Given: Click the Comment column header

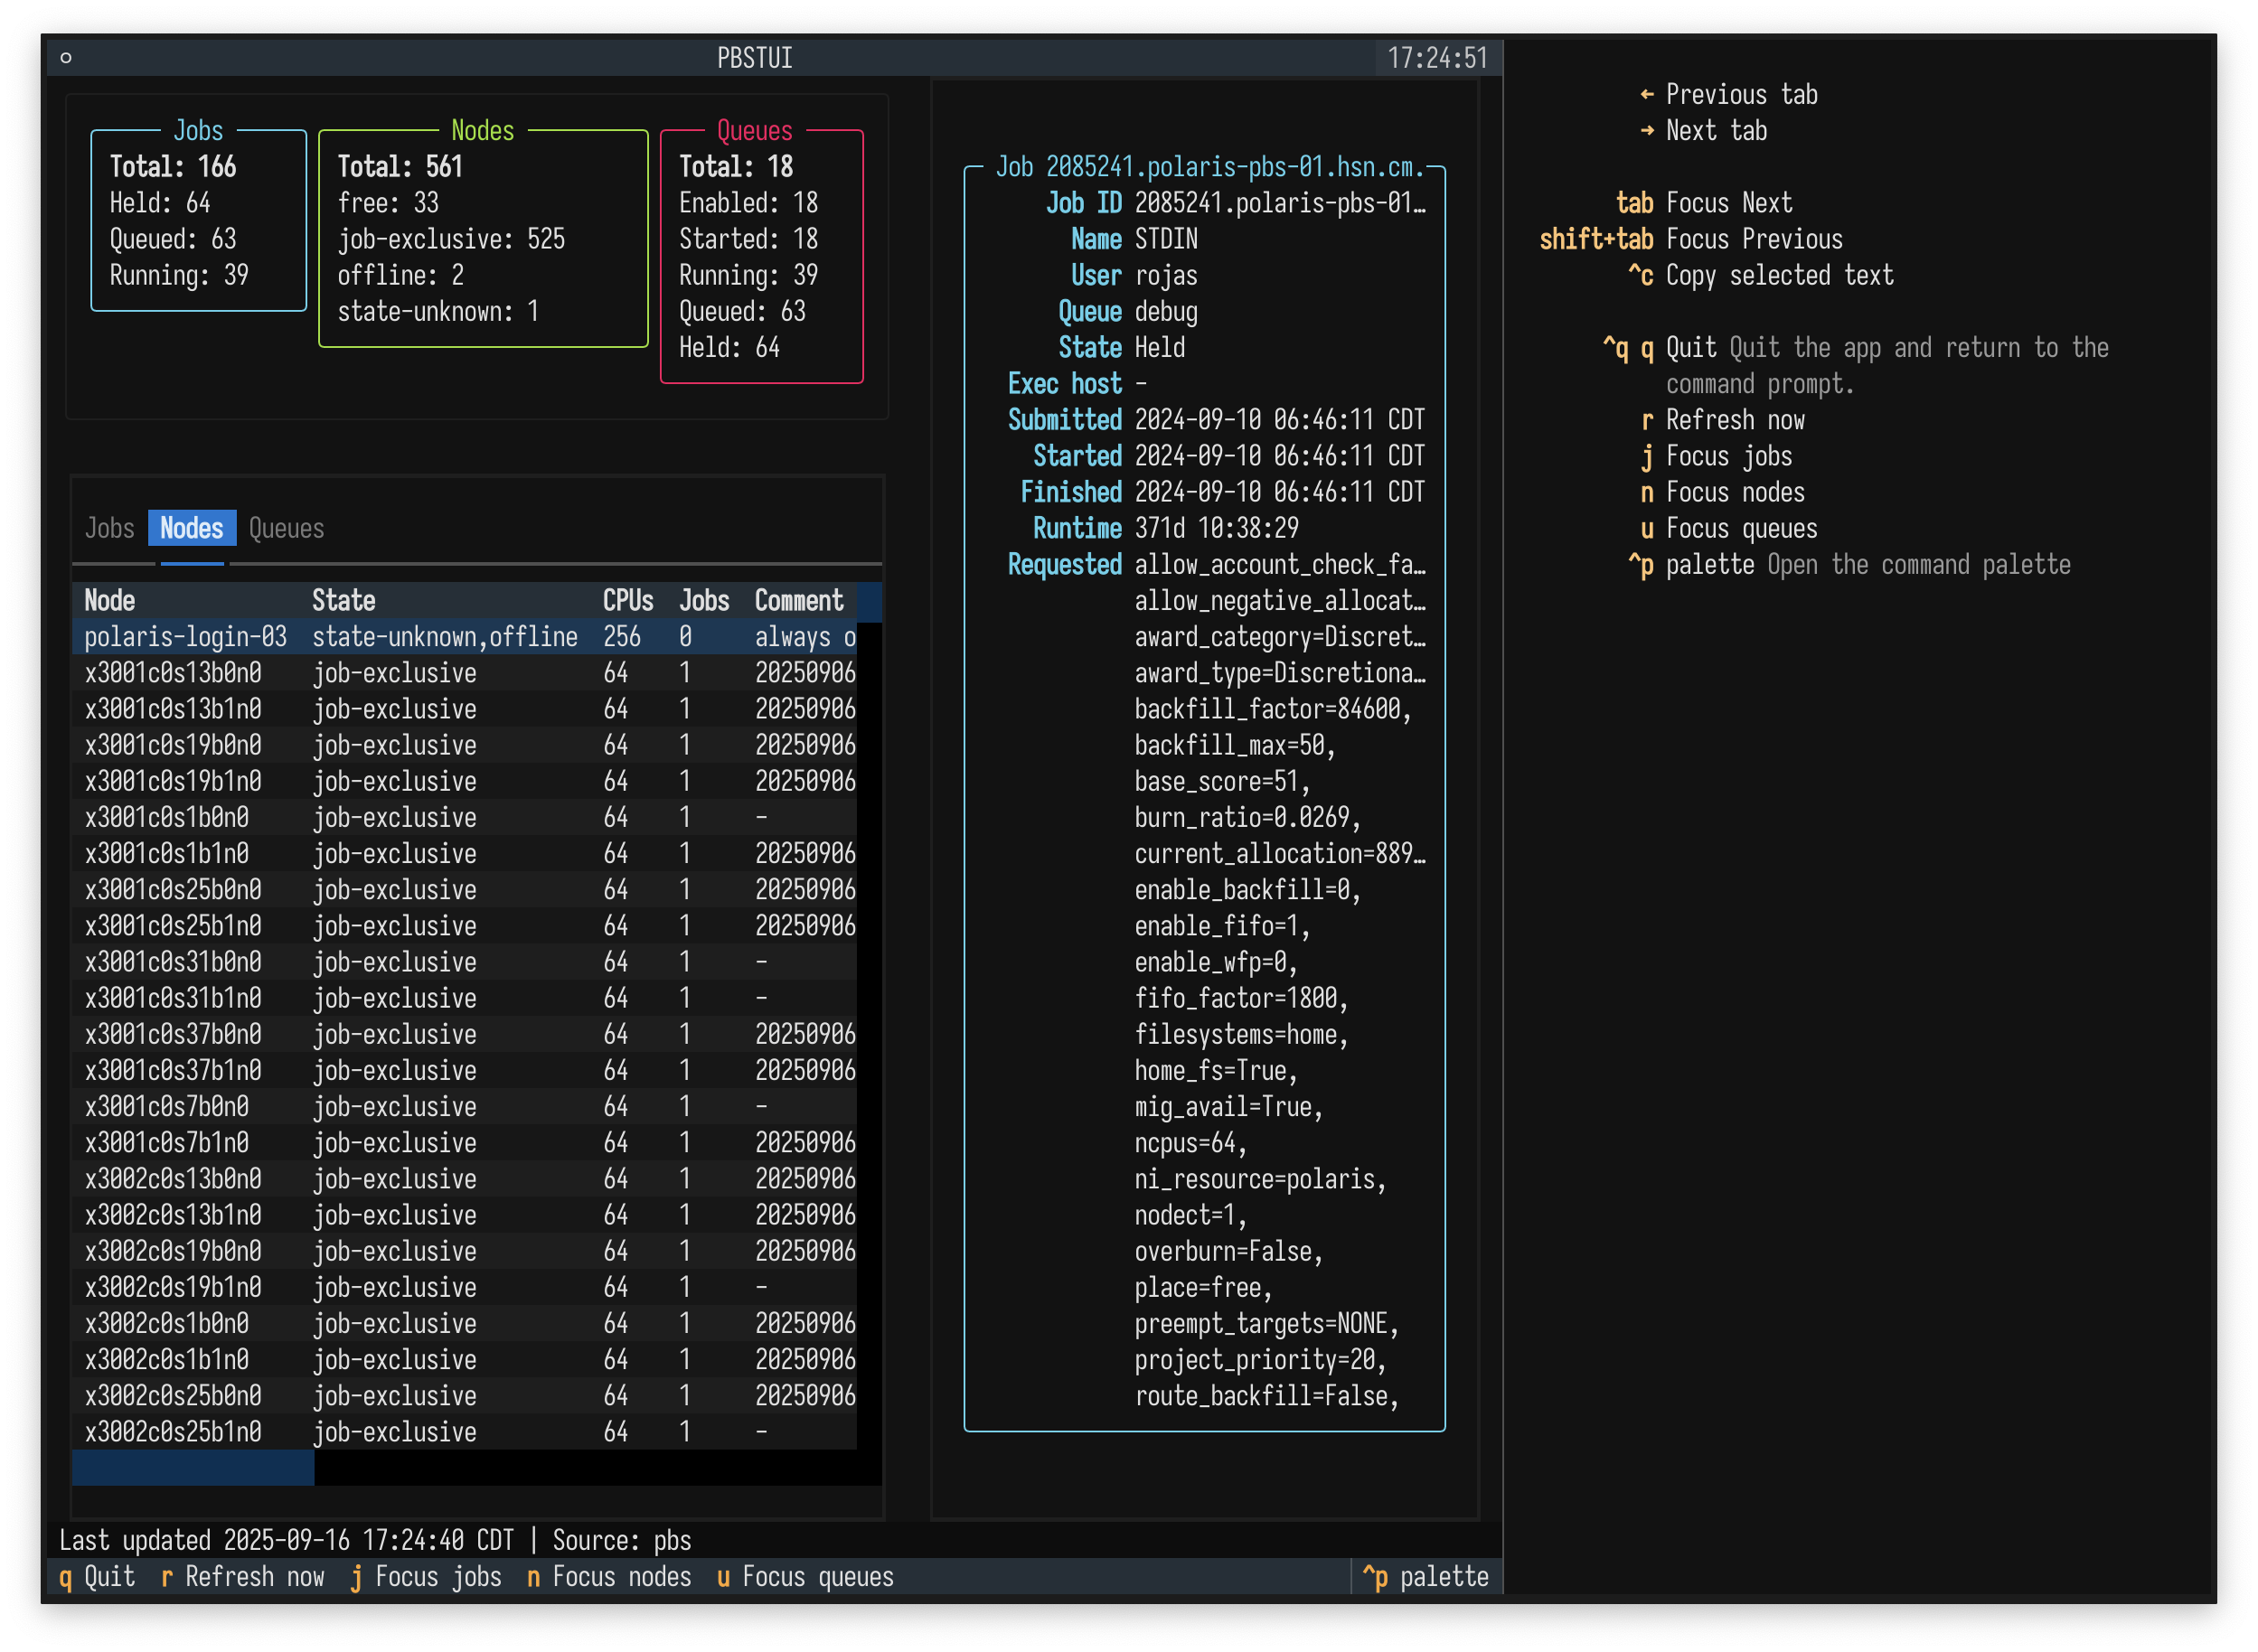Looking at the screenshot, I should coord(799,600).
